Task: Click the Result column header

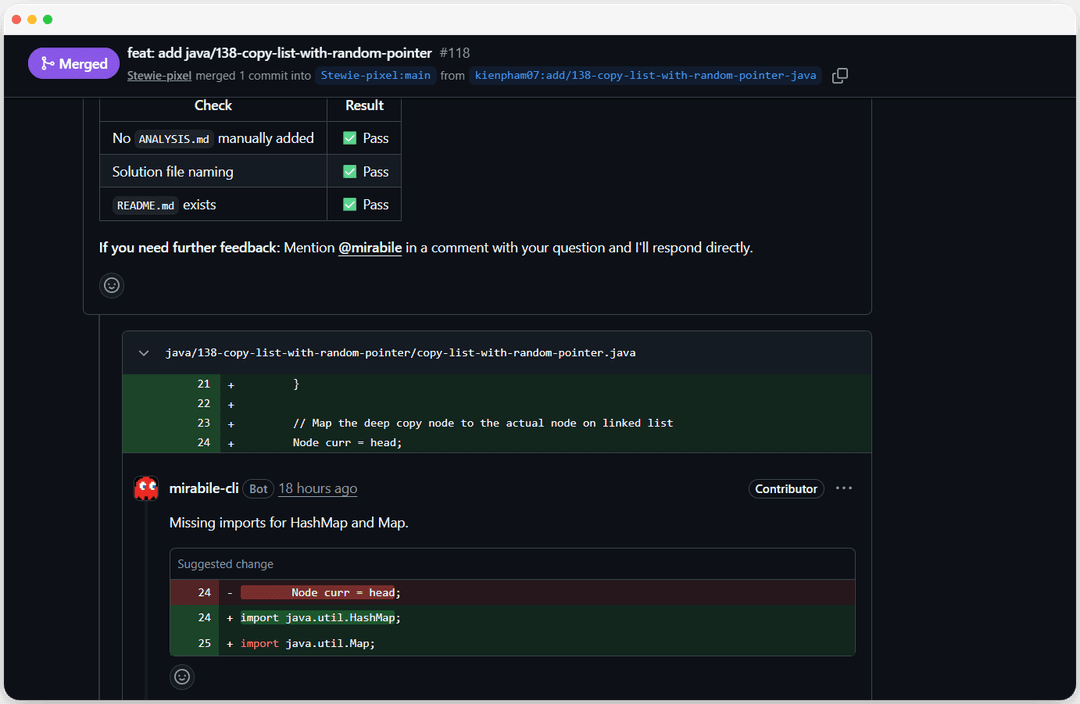Action: [364, 105]
